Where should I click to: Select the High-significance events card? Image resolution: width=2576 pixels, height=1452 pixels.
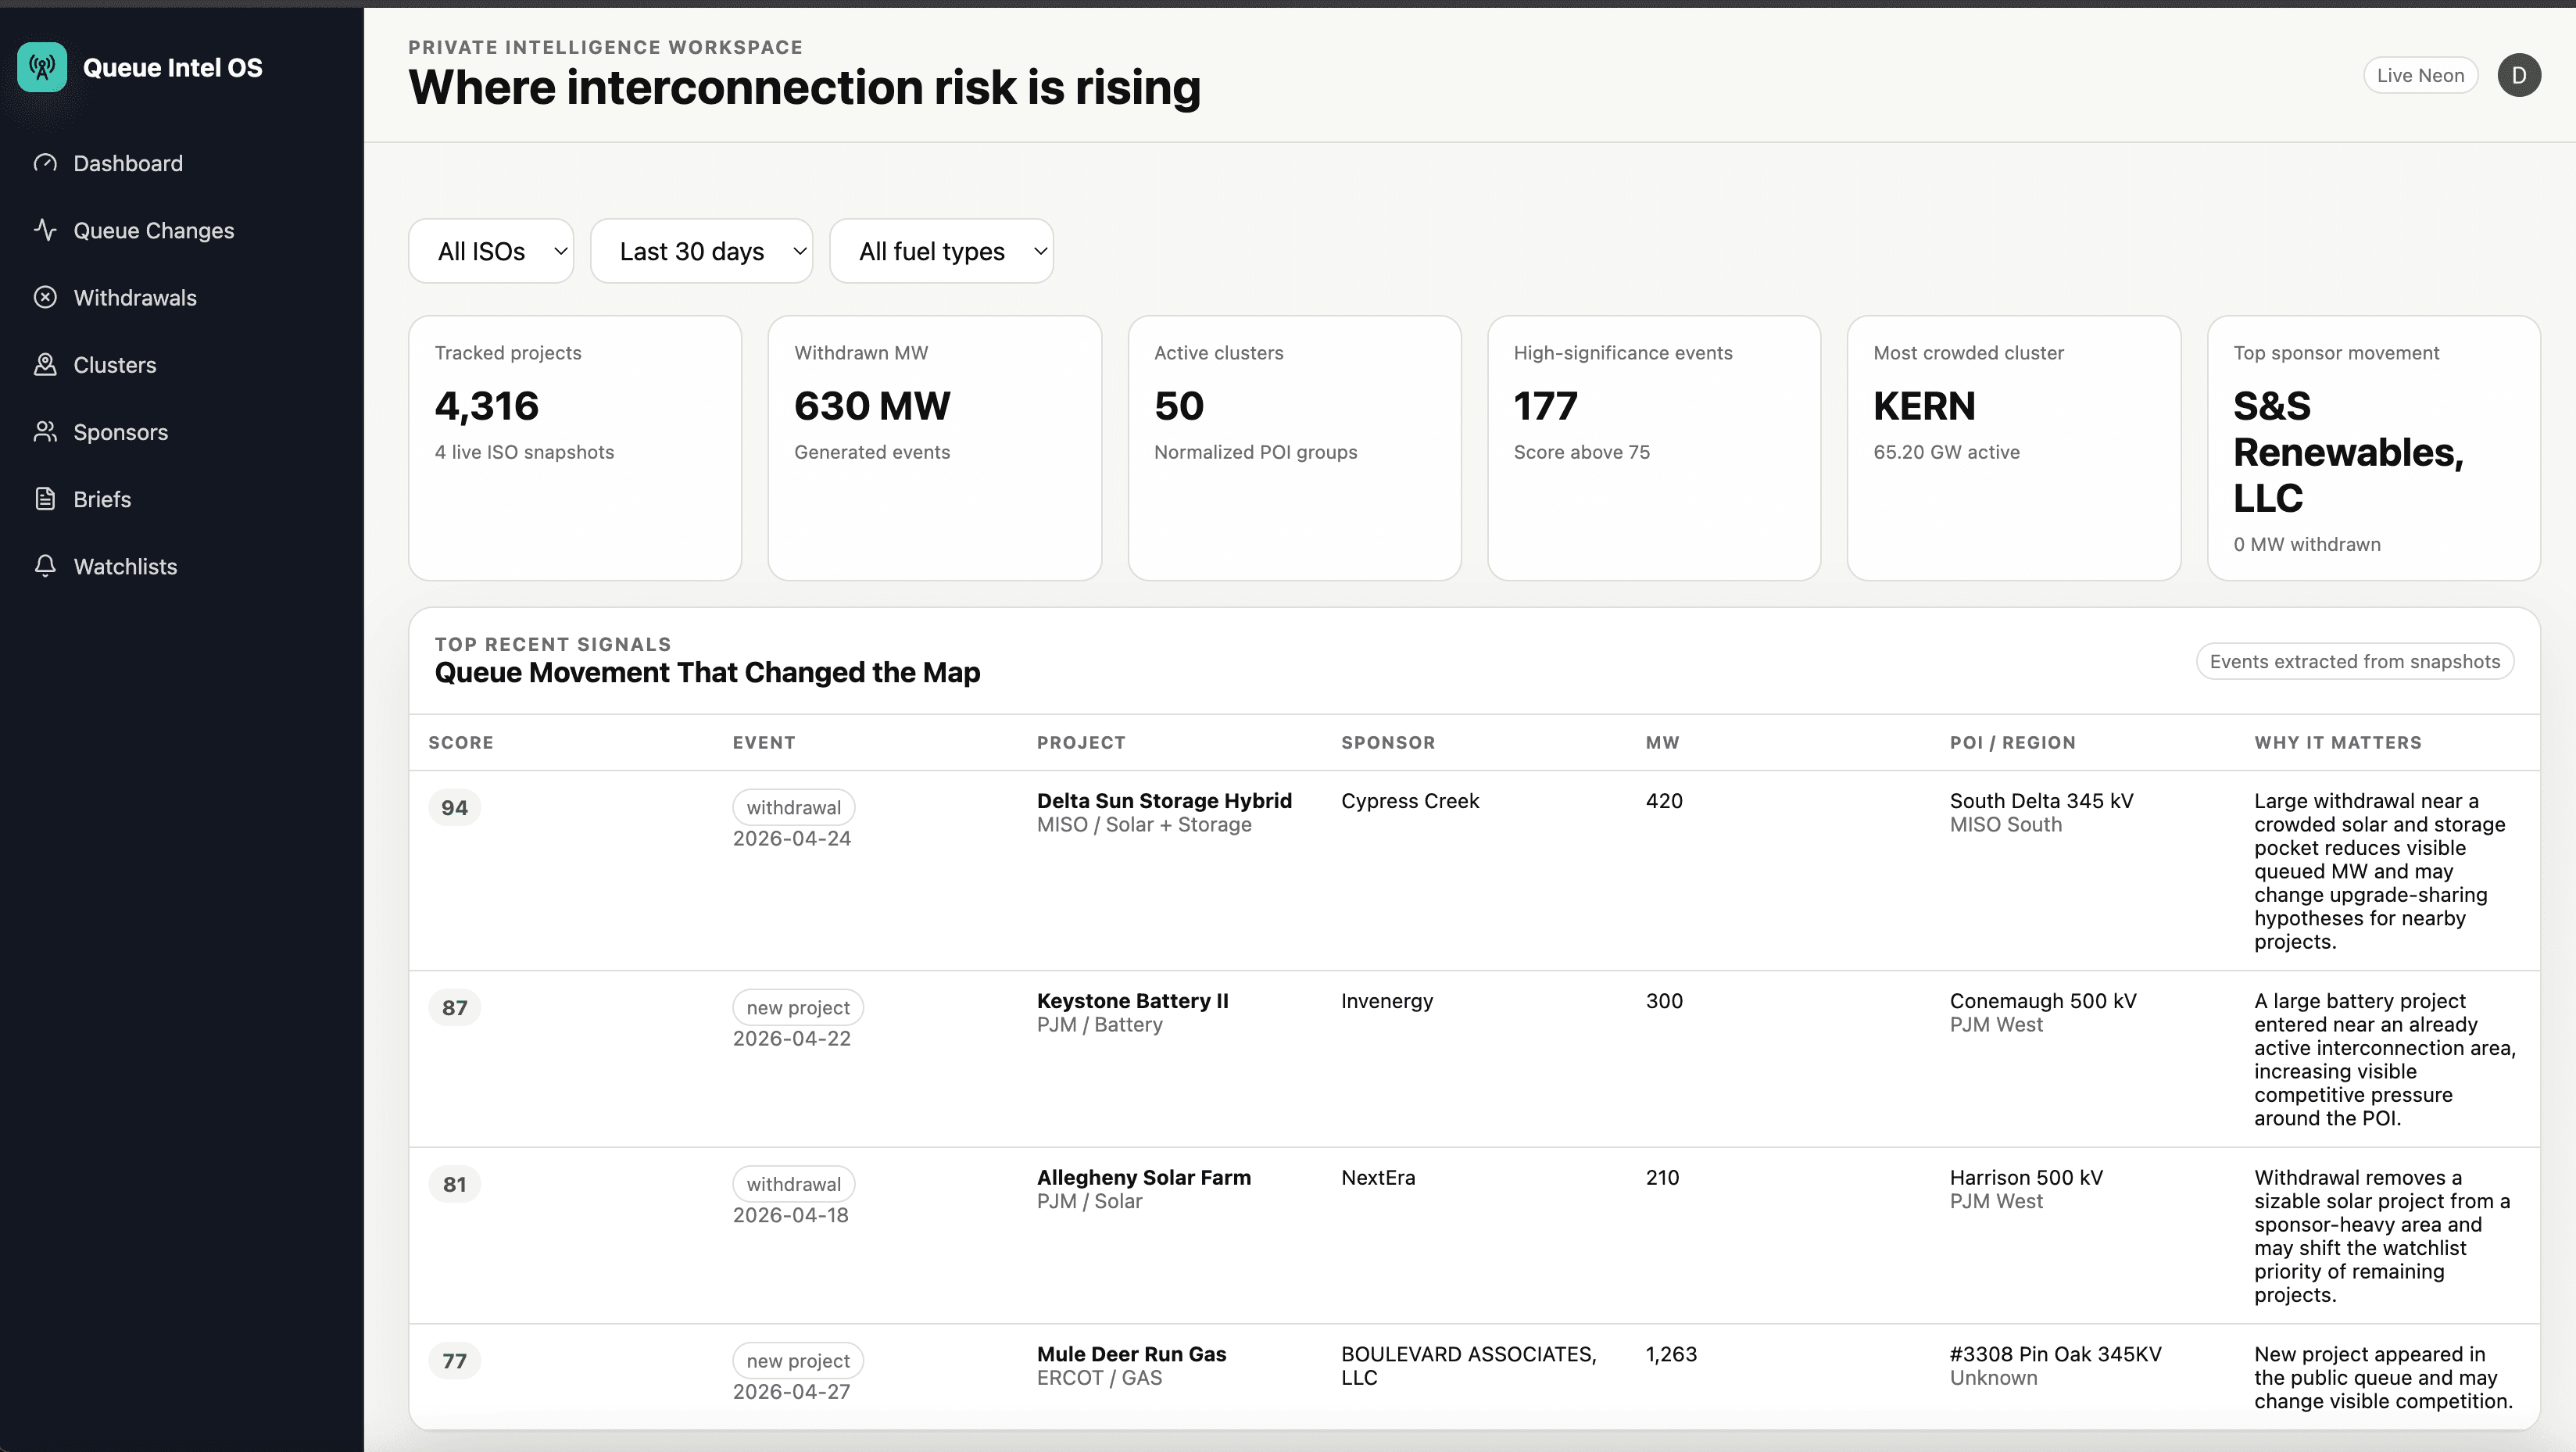tap(1654, 448)
